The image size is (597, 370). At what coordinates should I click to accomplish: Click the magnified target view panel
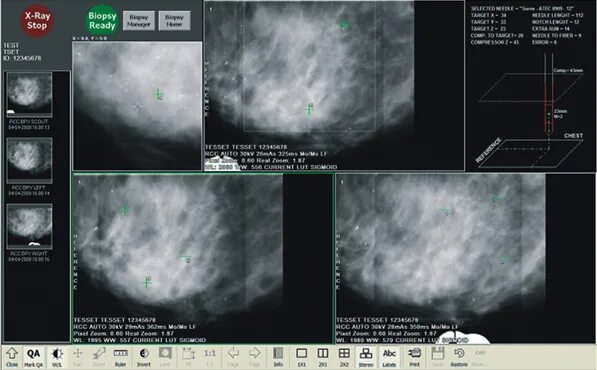[x=137, y=106]
